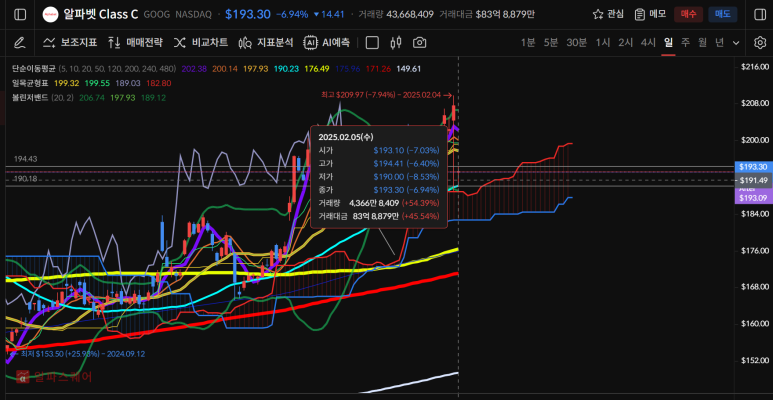This screenshot has height=400, width=773.
Task: Click the 단순이동평균 indicator label
Action: [35, 69]
